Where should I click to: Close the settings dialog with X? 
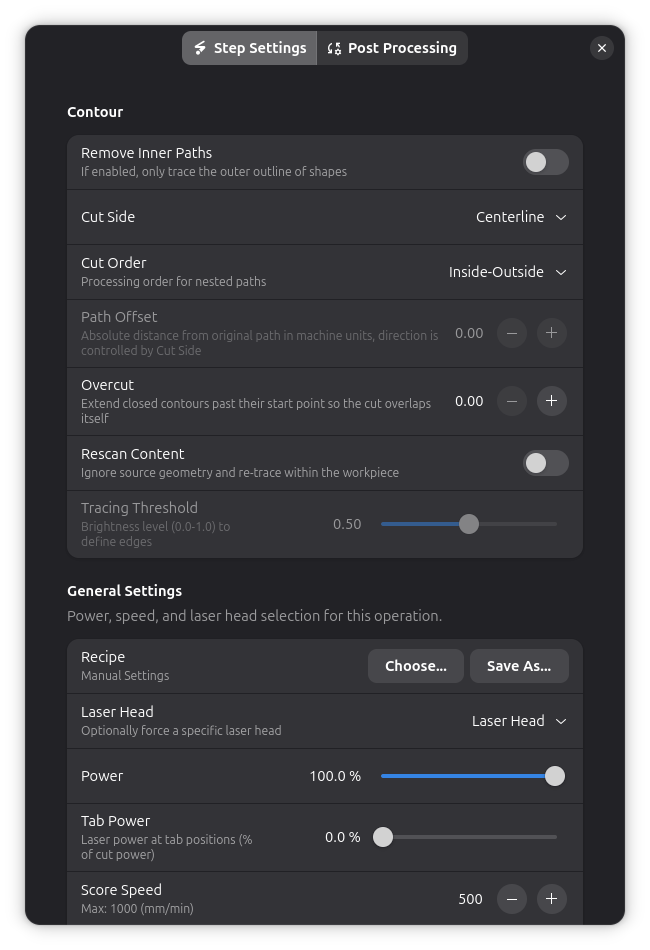tap(602, 48)
